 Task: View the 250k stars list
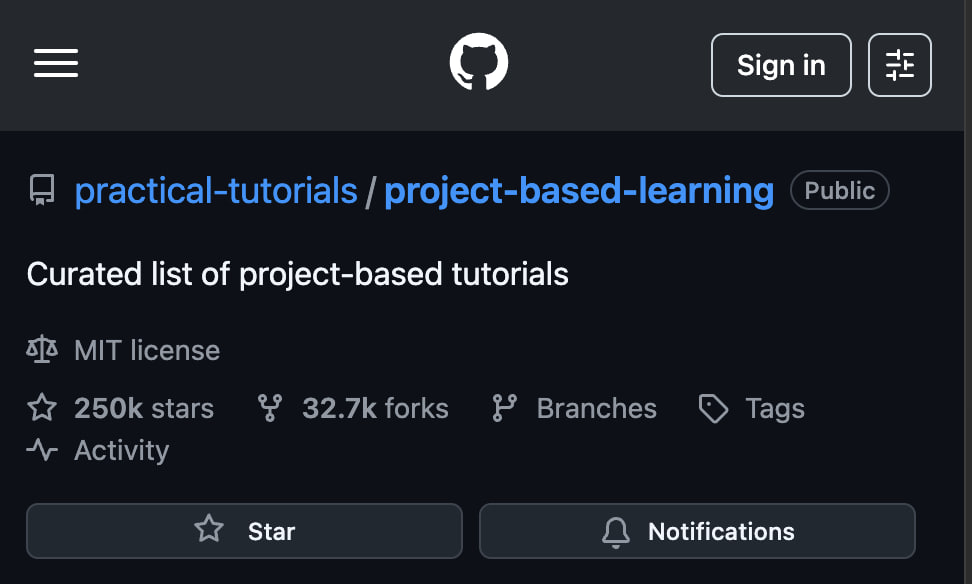(x=143, y=408)
